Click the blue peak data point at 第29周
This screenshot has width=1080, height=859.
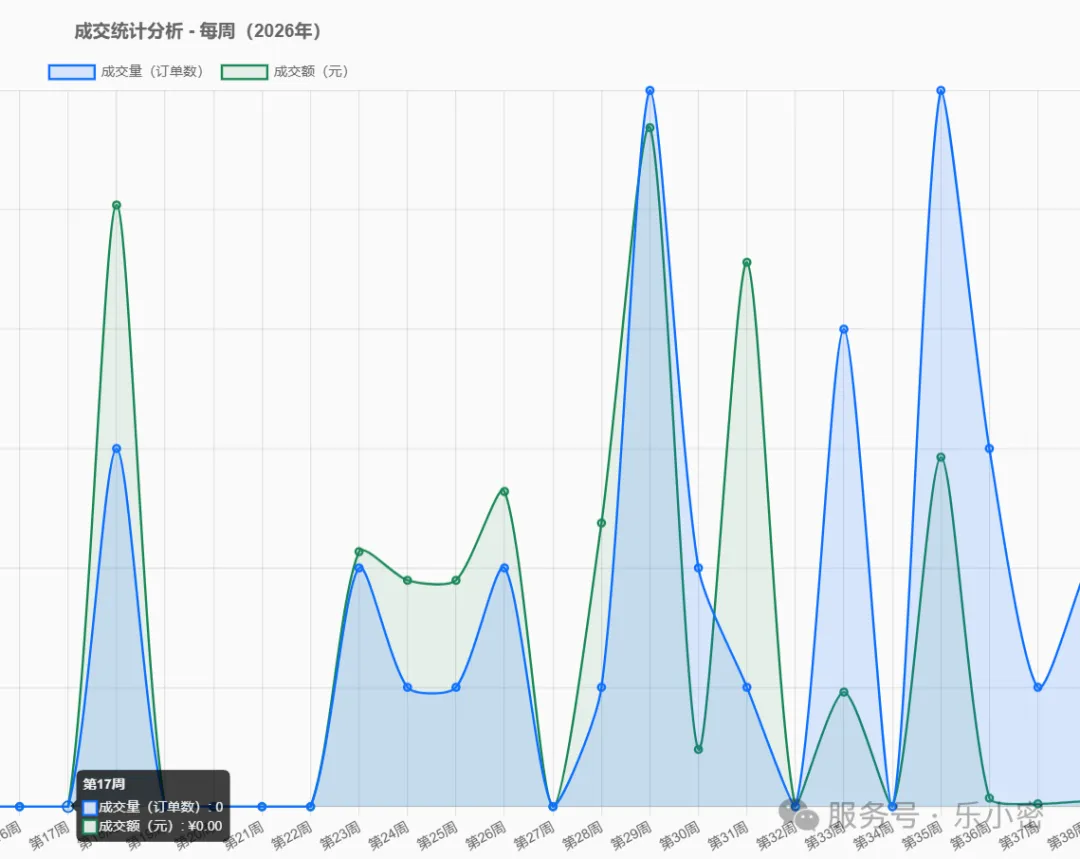(x=650, y=90)
